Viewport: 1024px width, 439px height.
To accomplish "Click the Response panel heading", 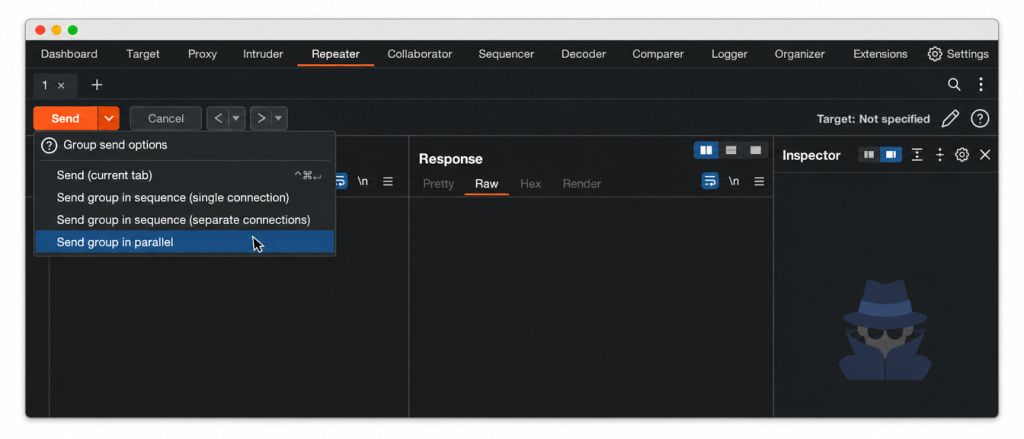I will point(451,159).
